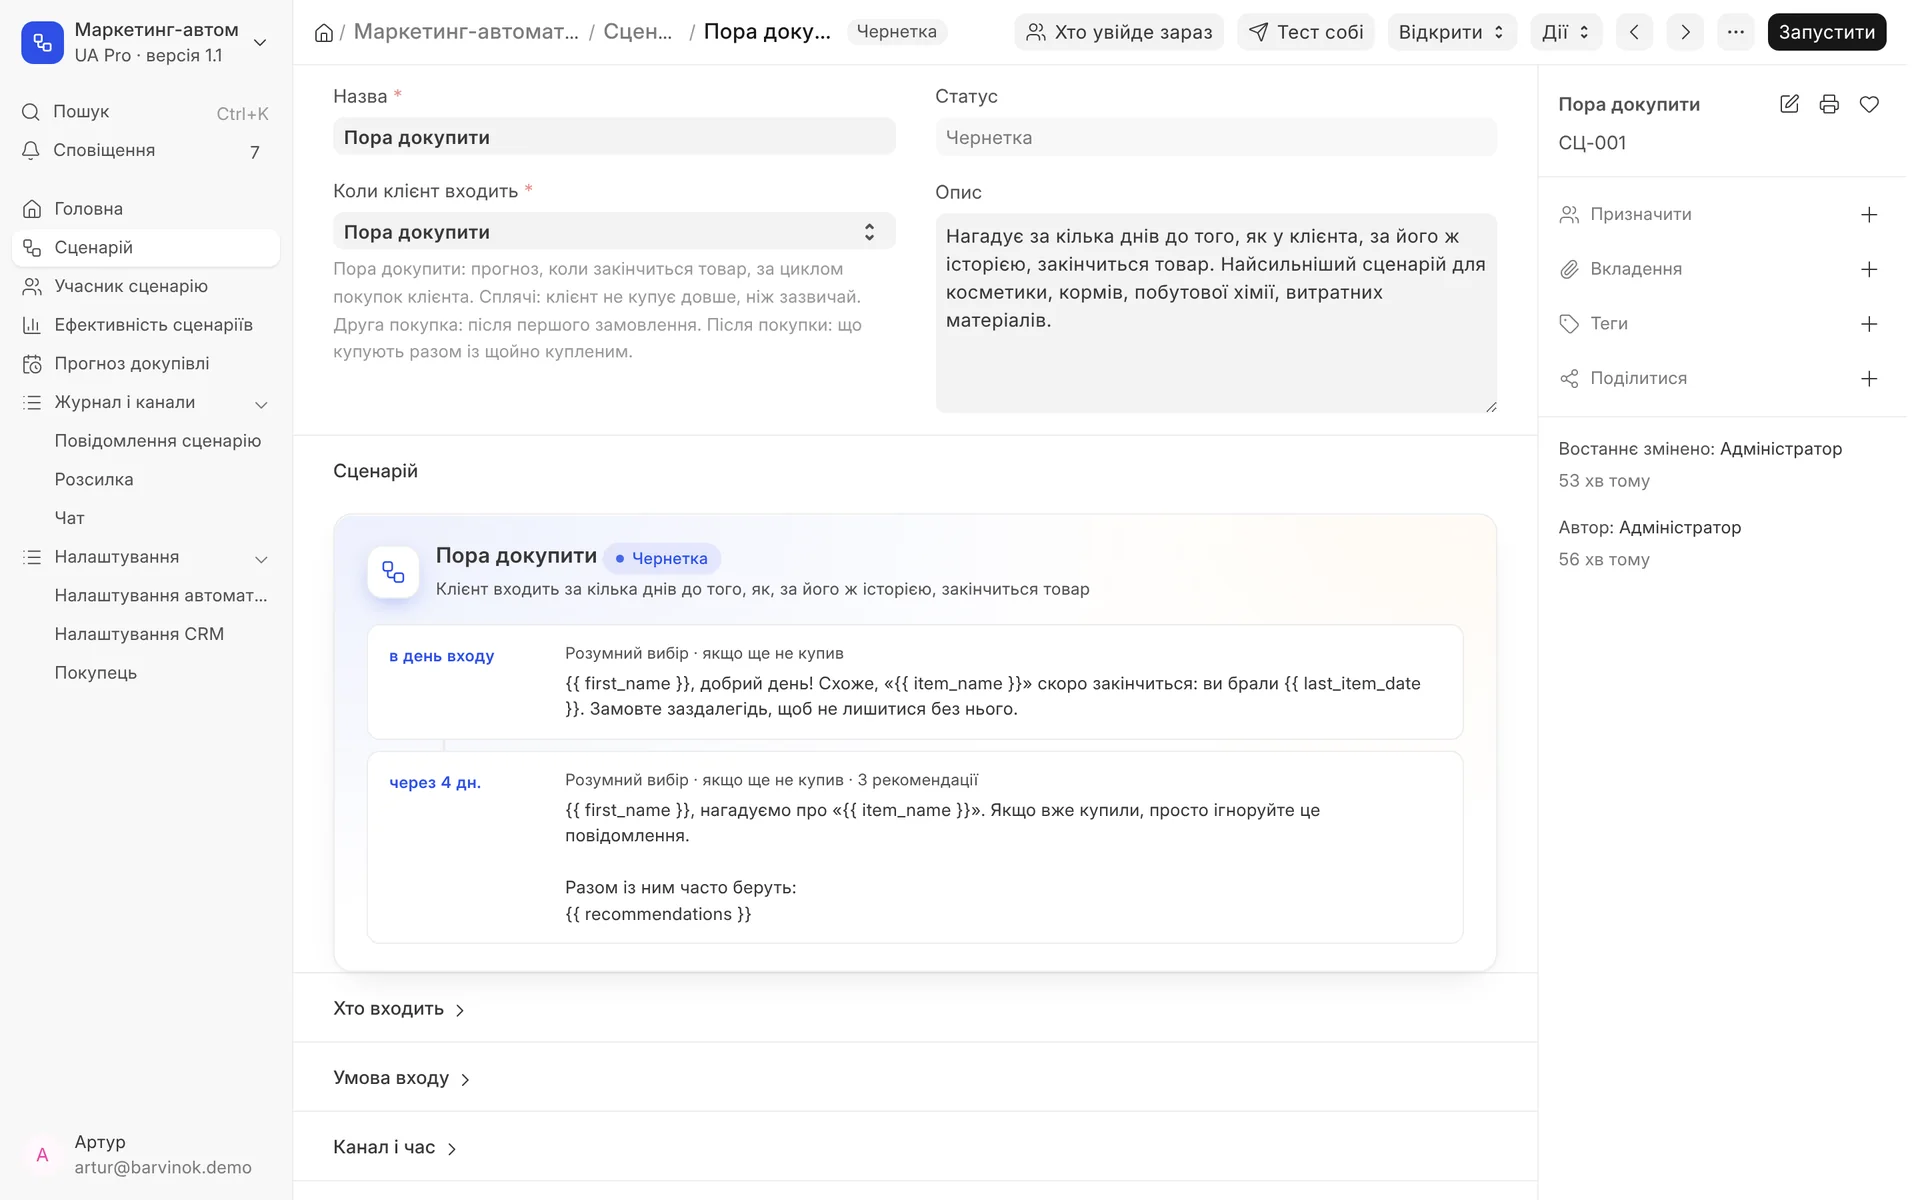Viewport: 1920px width, 1200px height.
Task: Collapse the Налаштування sidebar group
Action: click(261, 559)
